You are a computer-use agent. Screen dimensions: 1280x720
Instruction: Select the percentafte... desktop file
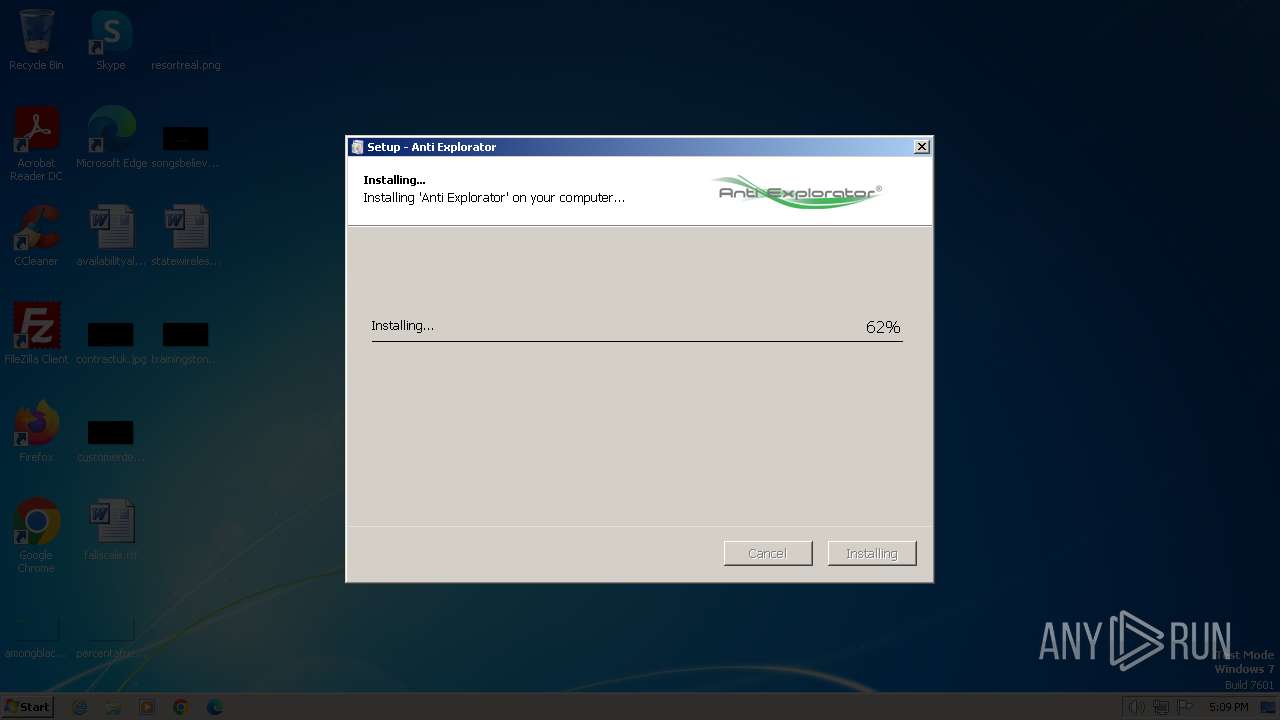point(111,637)
